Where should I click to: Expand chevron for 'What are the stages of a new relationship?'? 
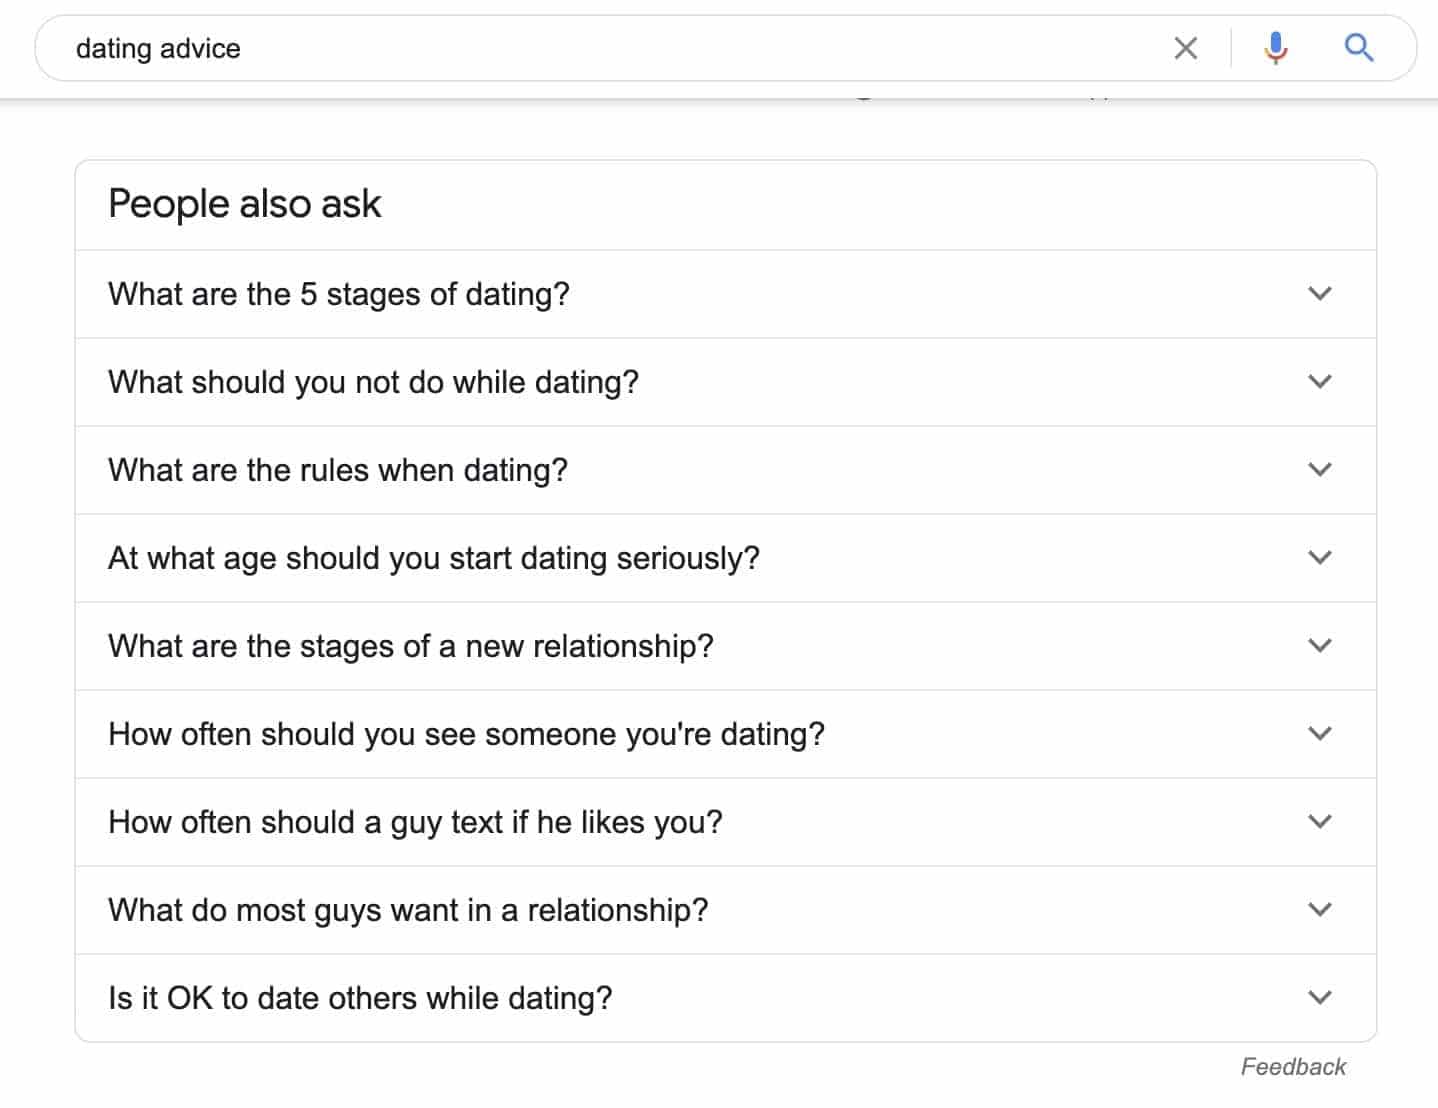(1320, 646)
